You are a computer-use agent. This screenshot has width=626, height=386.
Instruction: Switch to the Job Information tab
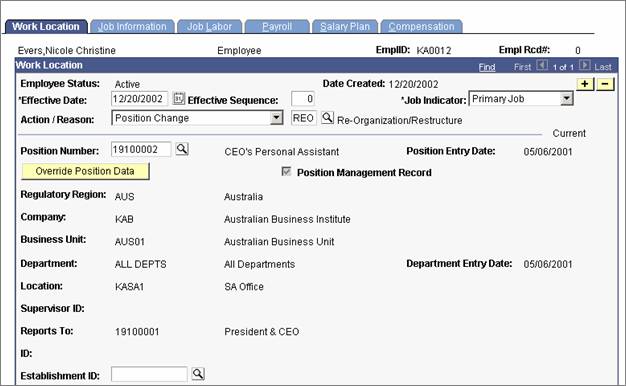point(132,27)
